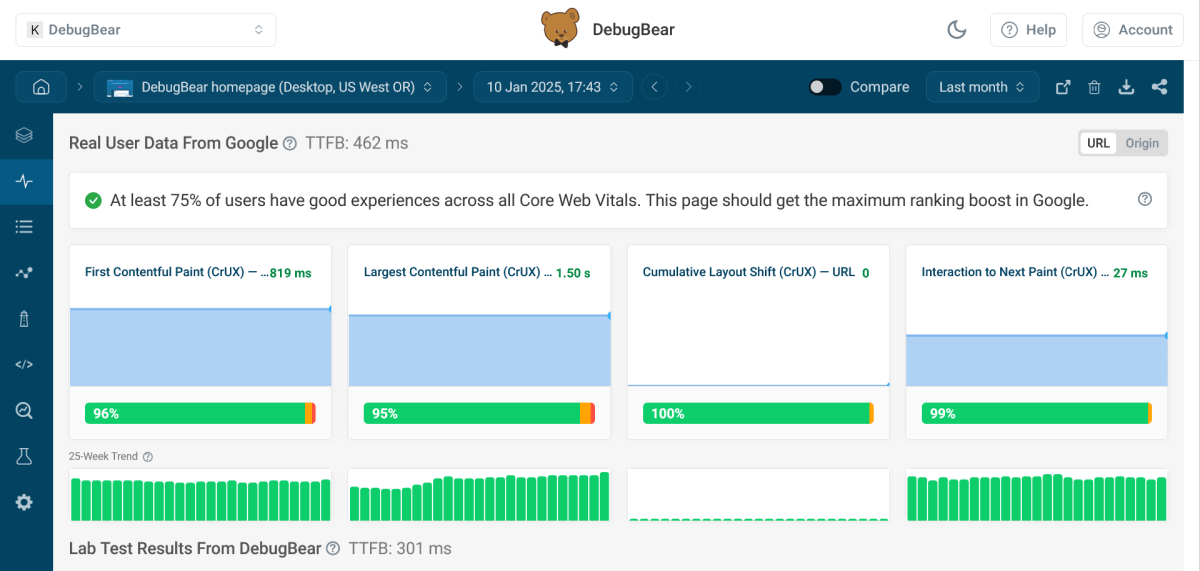The image size is (1200, 571).
Task: Open the DebugBear project selector dropdown
Action: pyautogui.click(x=146, y=30)
